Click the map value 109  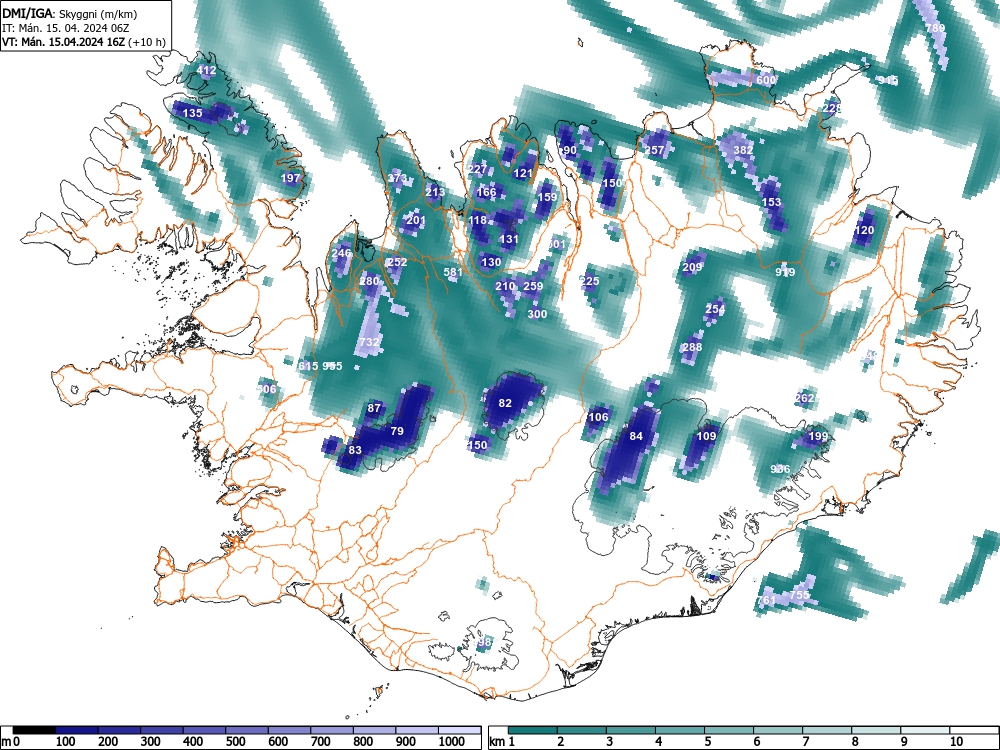(x=706, y=436)
